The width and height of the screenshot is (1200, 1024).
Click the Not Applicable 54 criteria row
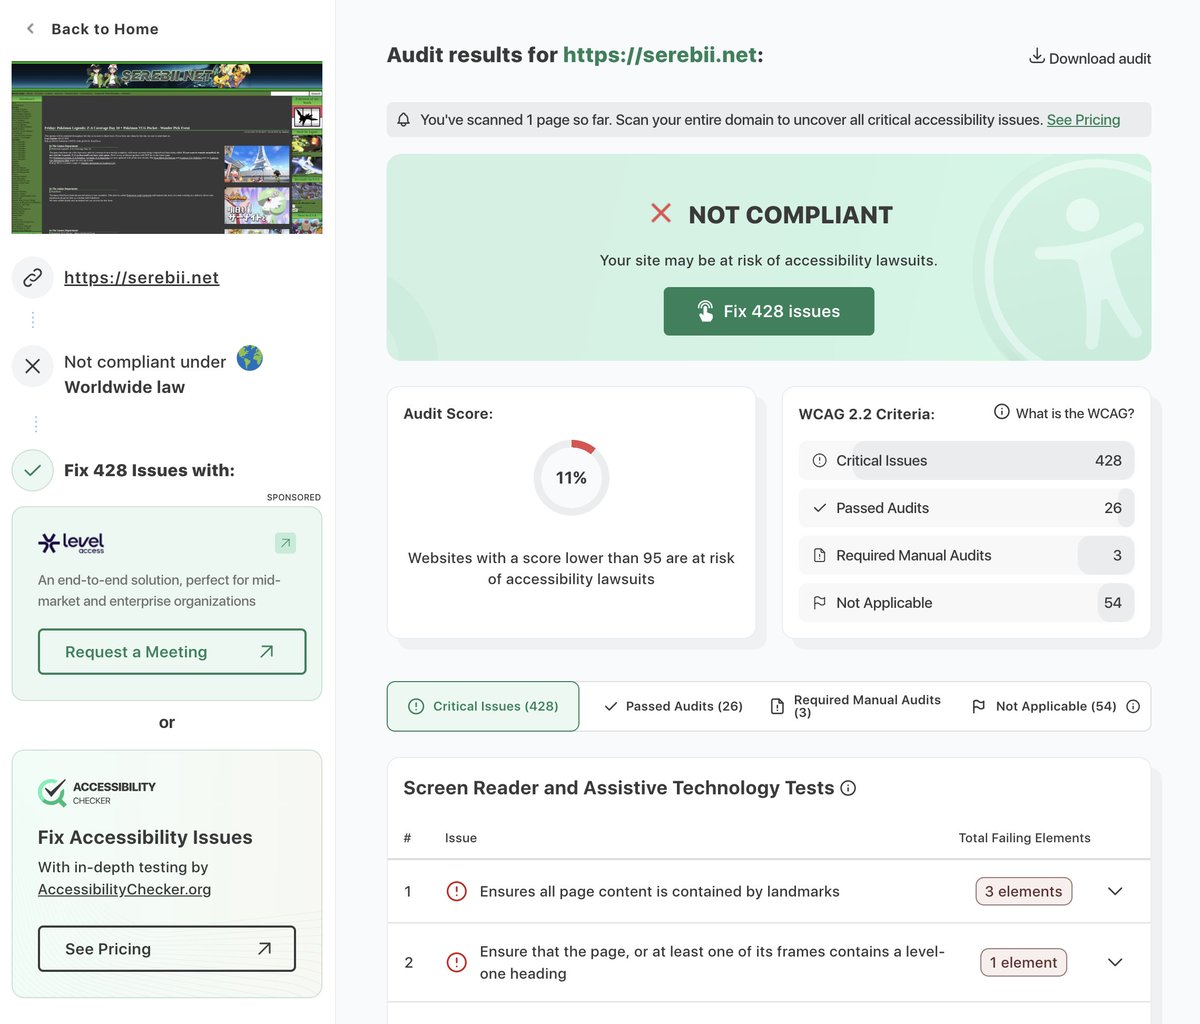(966, 603)
